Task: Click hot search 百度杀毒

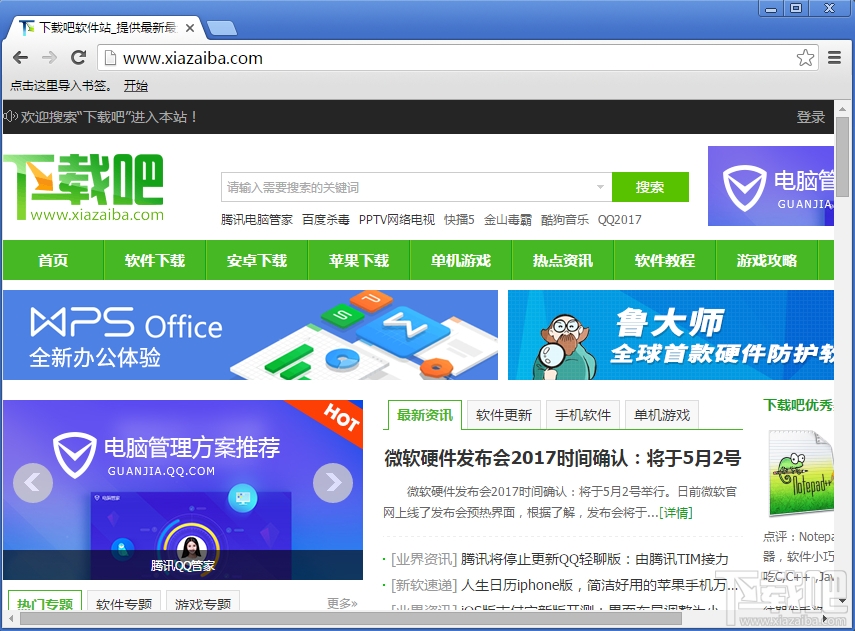Action: (x=326, y=220)
